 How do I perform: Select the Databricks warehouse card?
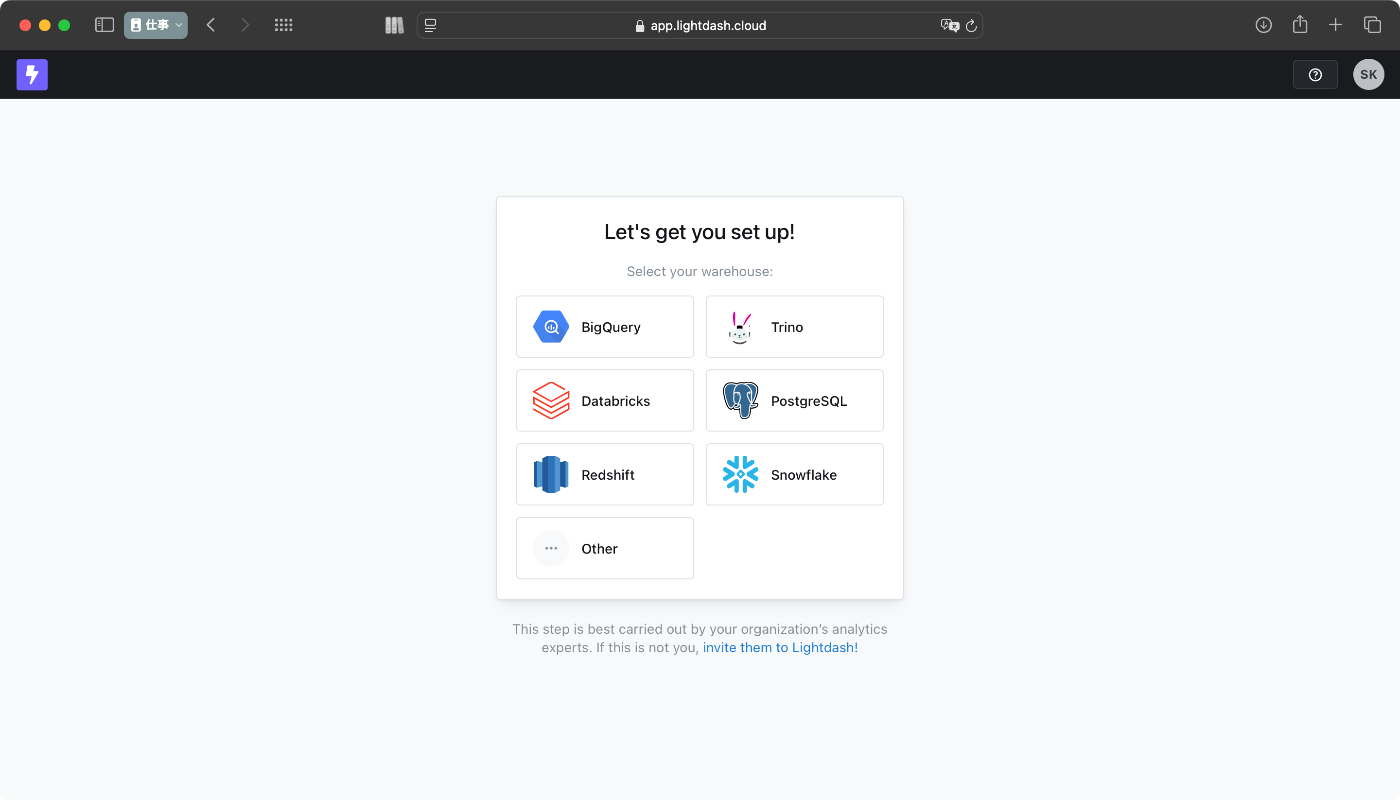tap(604, 401)
